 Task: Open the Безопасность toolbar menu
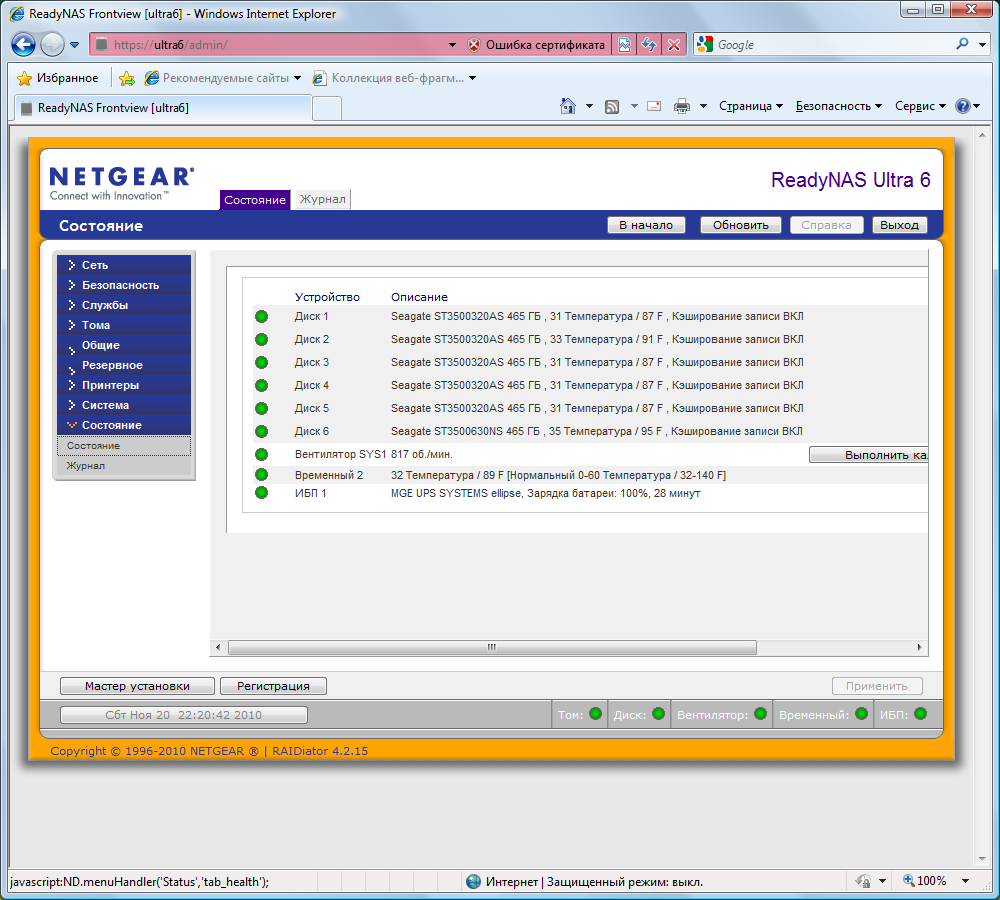(838, 106)
